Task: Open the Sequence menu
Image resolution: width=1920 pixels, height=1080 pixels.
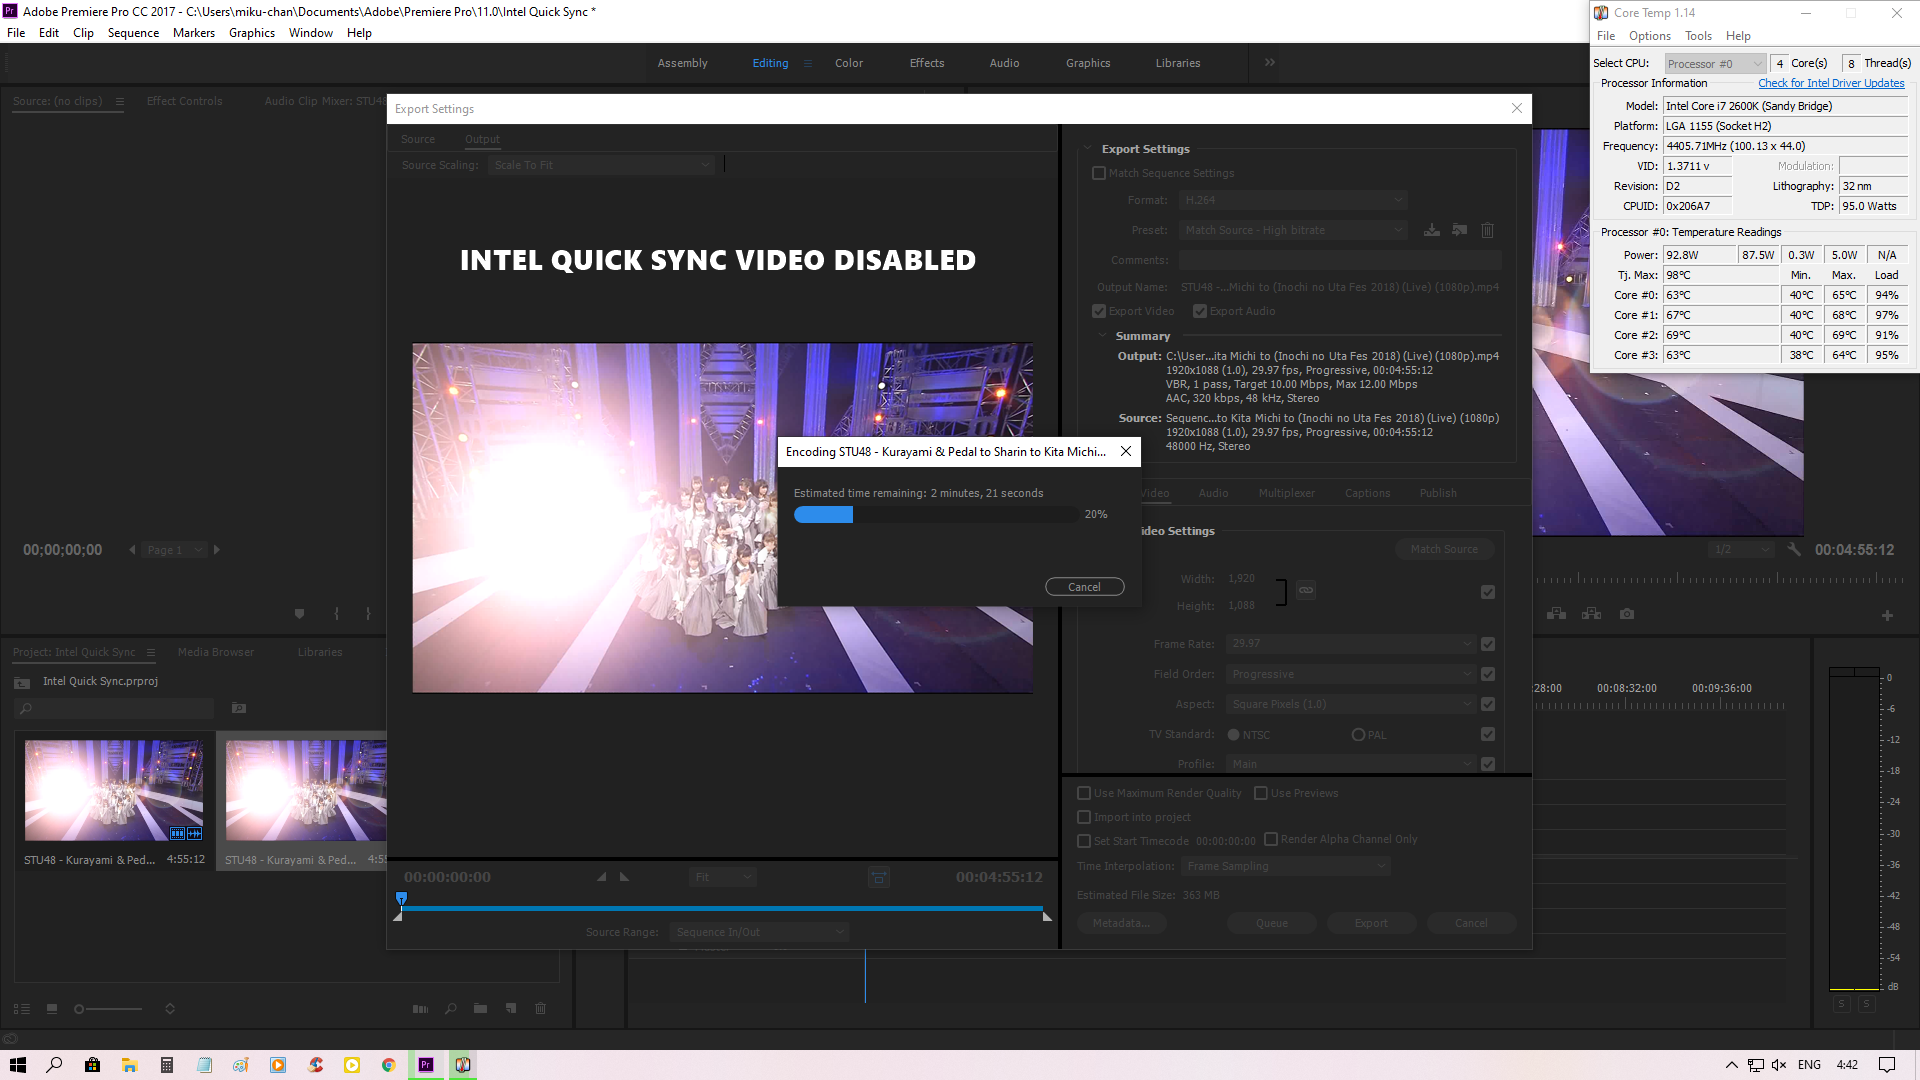Action: pyautogui.click(x=133, y=33)
